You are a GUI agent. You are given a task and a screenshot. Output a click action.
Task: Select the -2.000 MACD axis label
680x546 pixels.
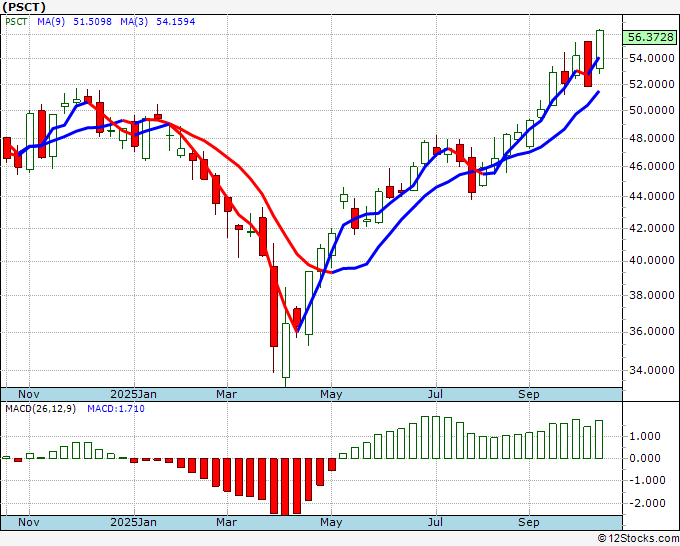tap(645, 503)
